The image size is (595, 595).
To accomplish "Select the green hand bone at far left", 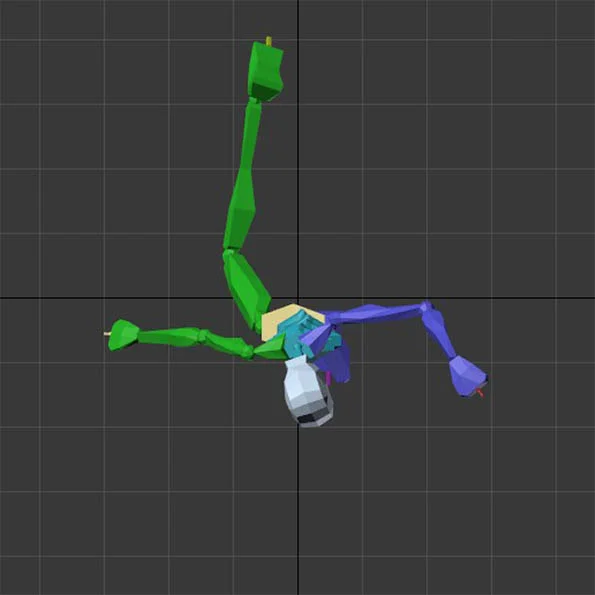I will click(x=124, y=335).
